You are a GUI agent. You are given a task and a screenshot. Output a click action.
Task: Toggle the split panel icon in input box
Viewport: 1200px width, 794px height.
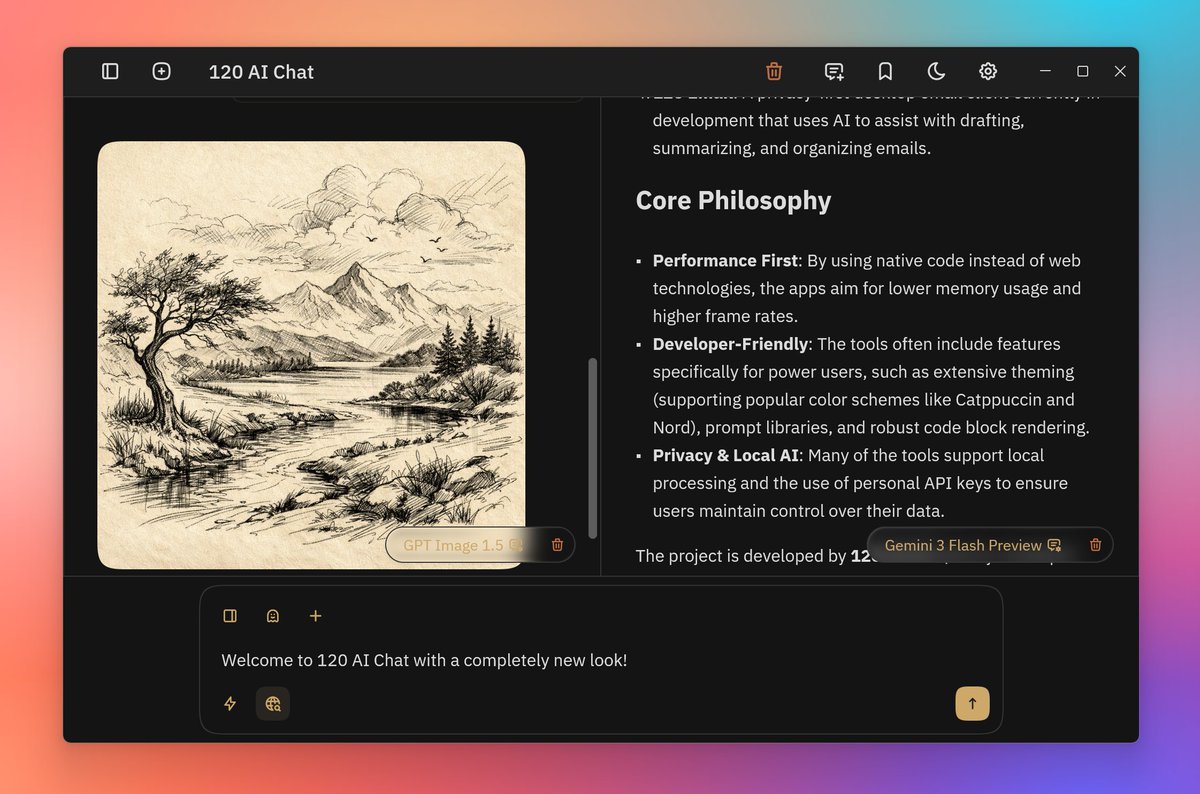point(230,616)
